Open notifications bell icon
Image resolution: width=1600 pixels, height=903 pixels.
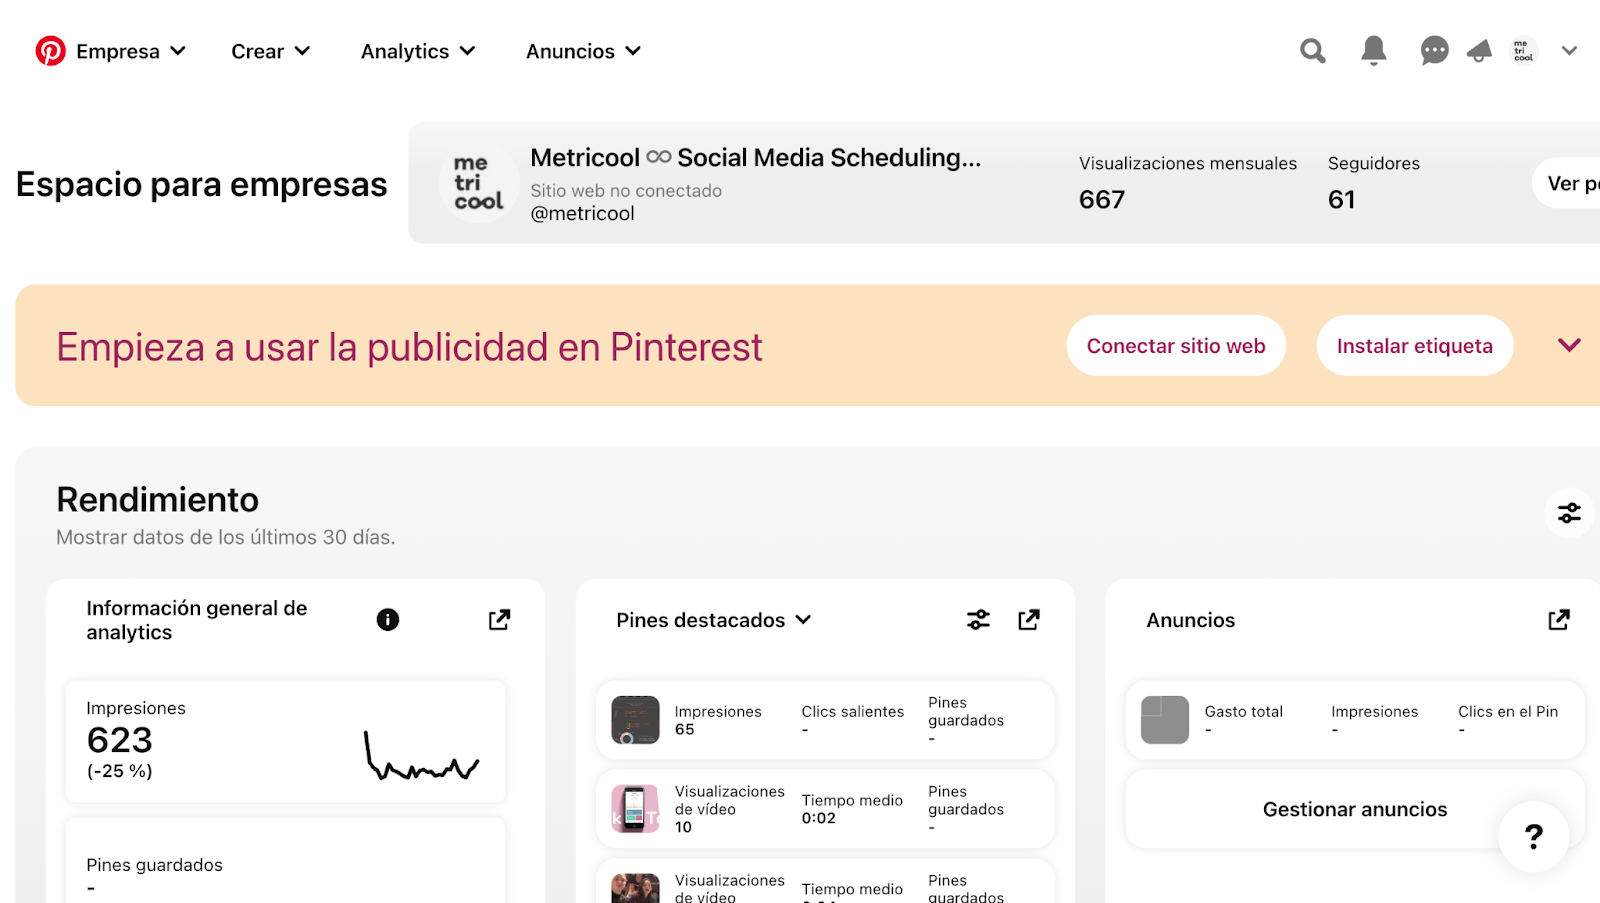coord(1374,51)
